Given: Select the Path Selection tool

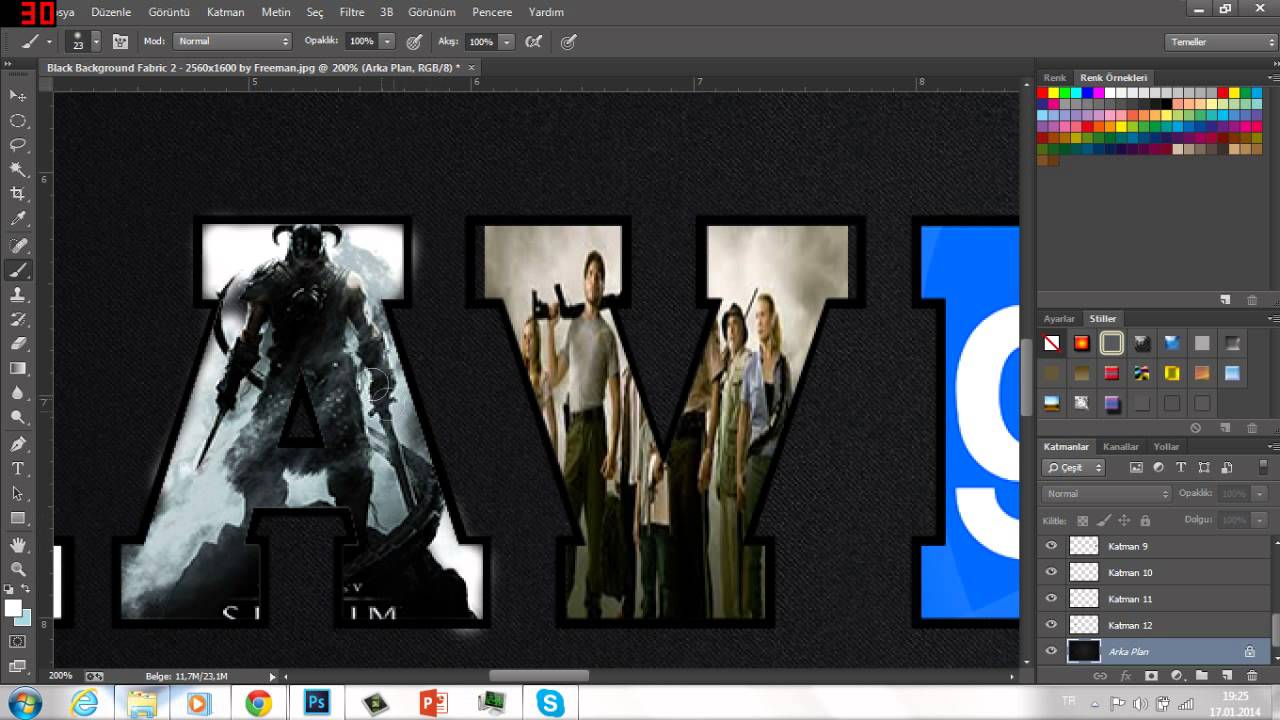Looking at the screenshot, I should click(18, 494).
